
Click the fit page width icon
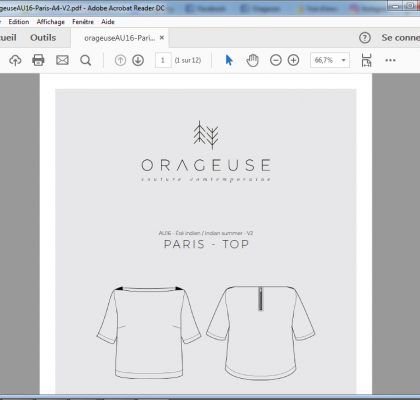pos(366,60)
